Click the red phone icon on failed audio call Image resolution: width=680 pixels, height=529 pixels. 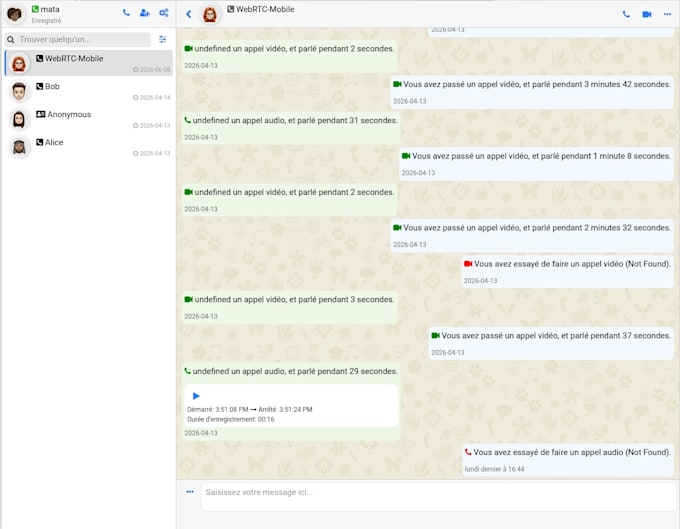pos(468,452)
